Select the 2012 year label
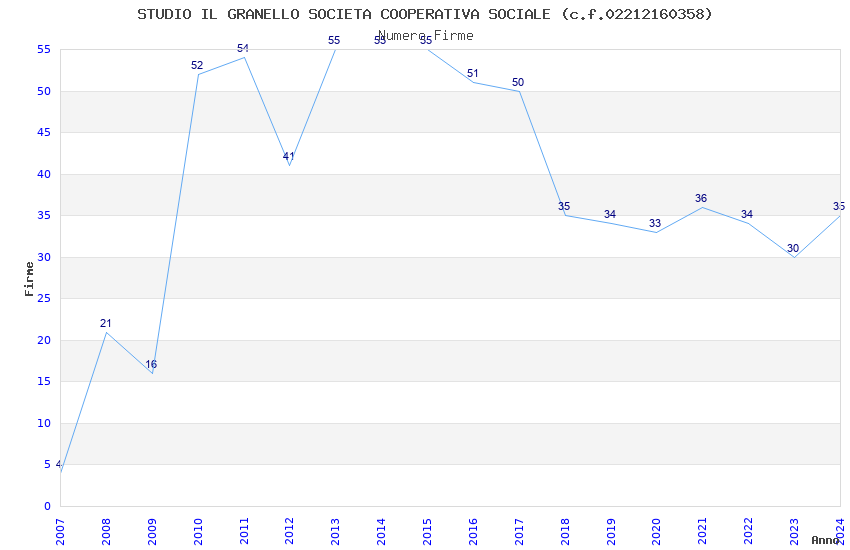 click(289, 532)
